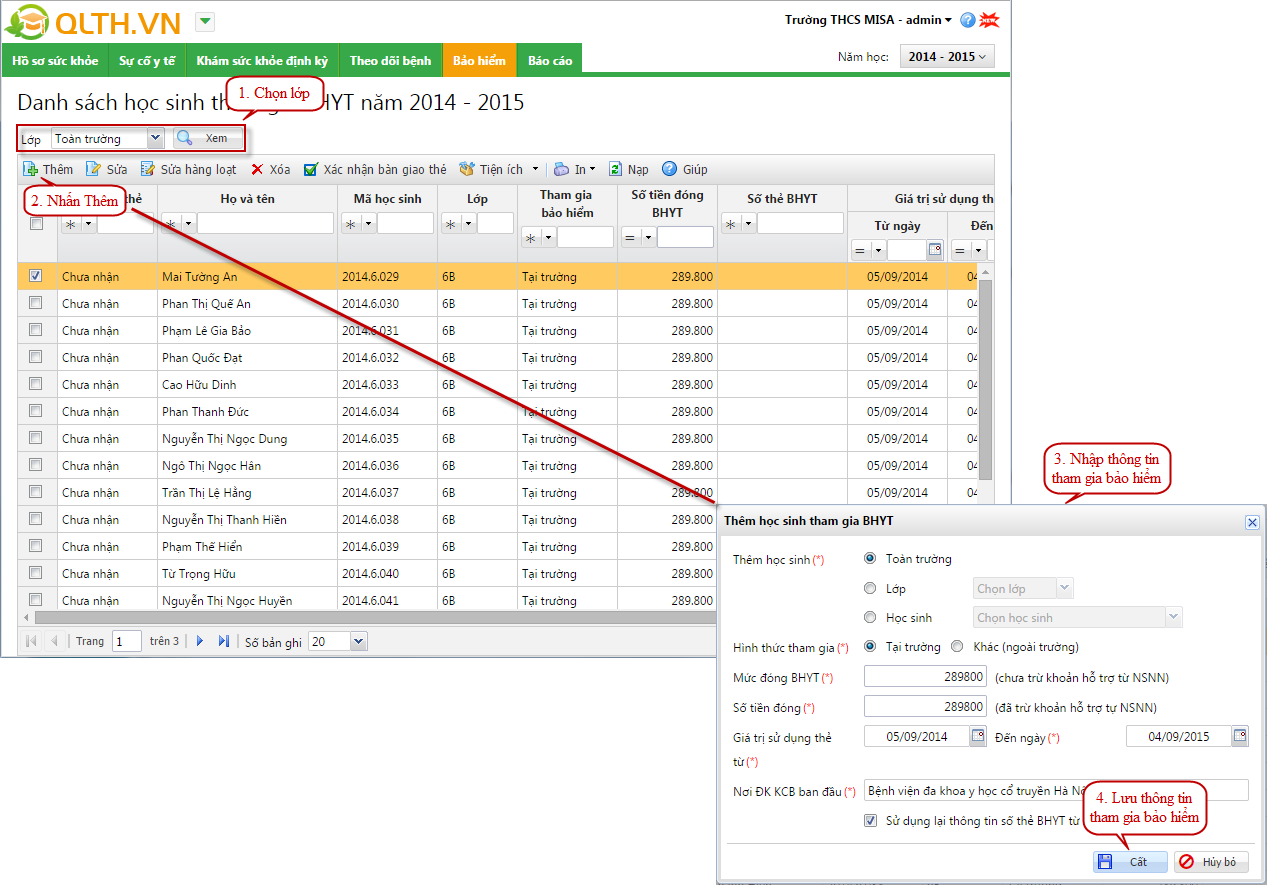Image resolution: width=1271 pixels, height=886 pixels.
Task: Select the Lớp radio button in dialog
Action: click(870, 589)
